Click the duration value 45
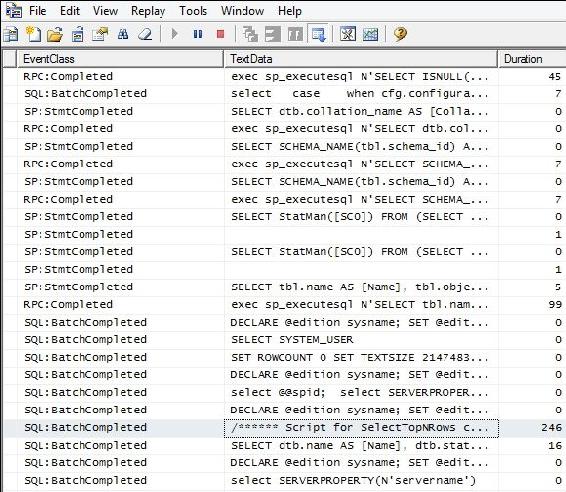Screen dimensions: 566x492 coord(555,77)
